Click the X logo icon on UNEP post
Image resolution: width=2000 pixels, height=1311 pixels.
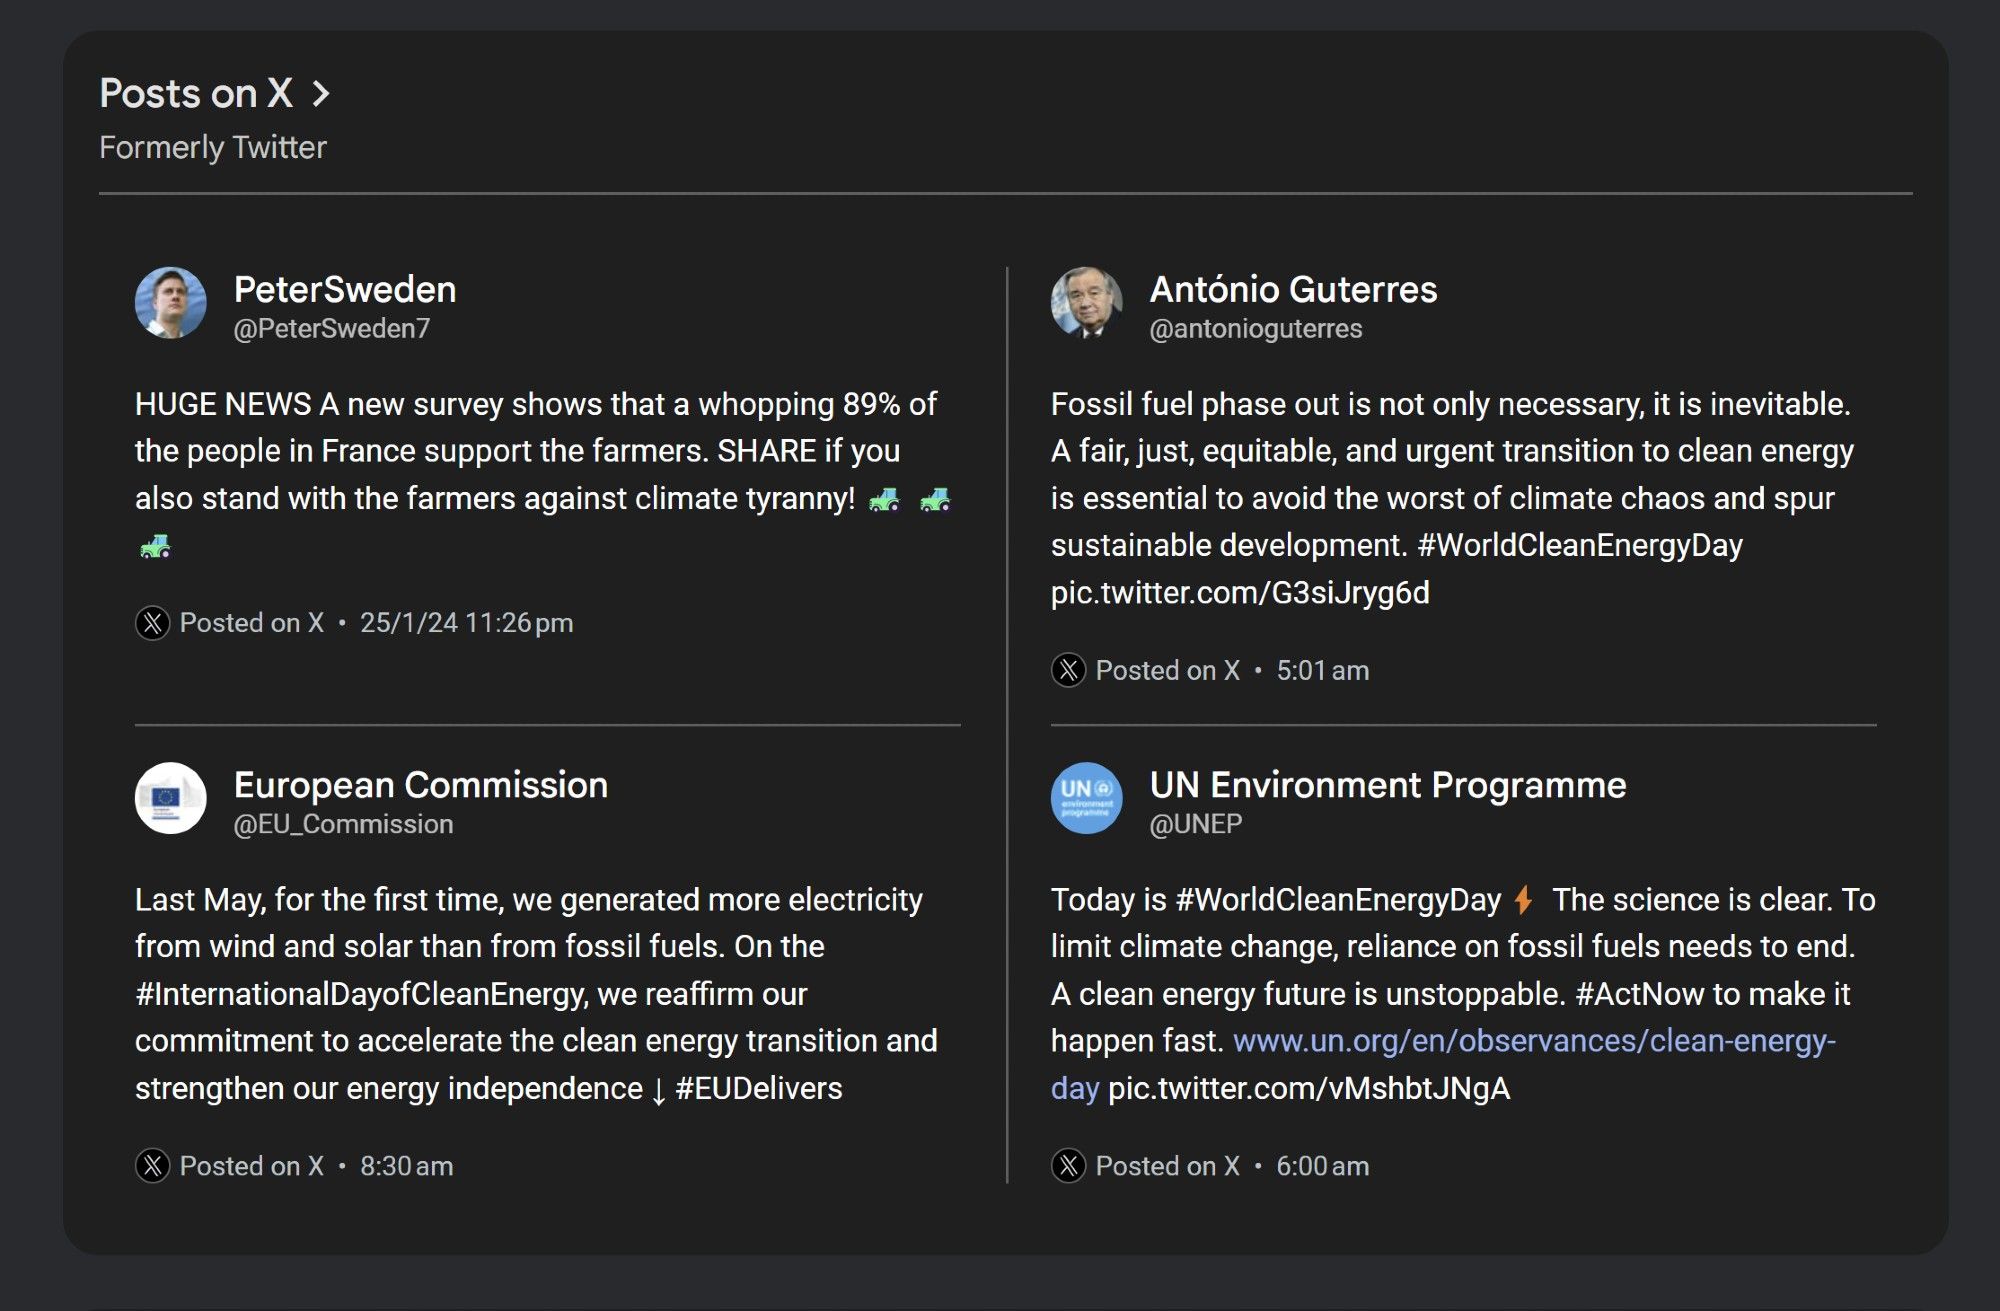tap(1069, 1165)
